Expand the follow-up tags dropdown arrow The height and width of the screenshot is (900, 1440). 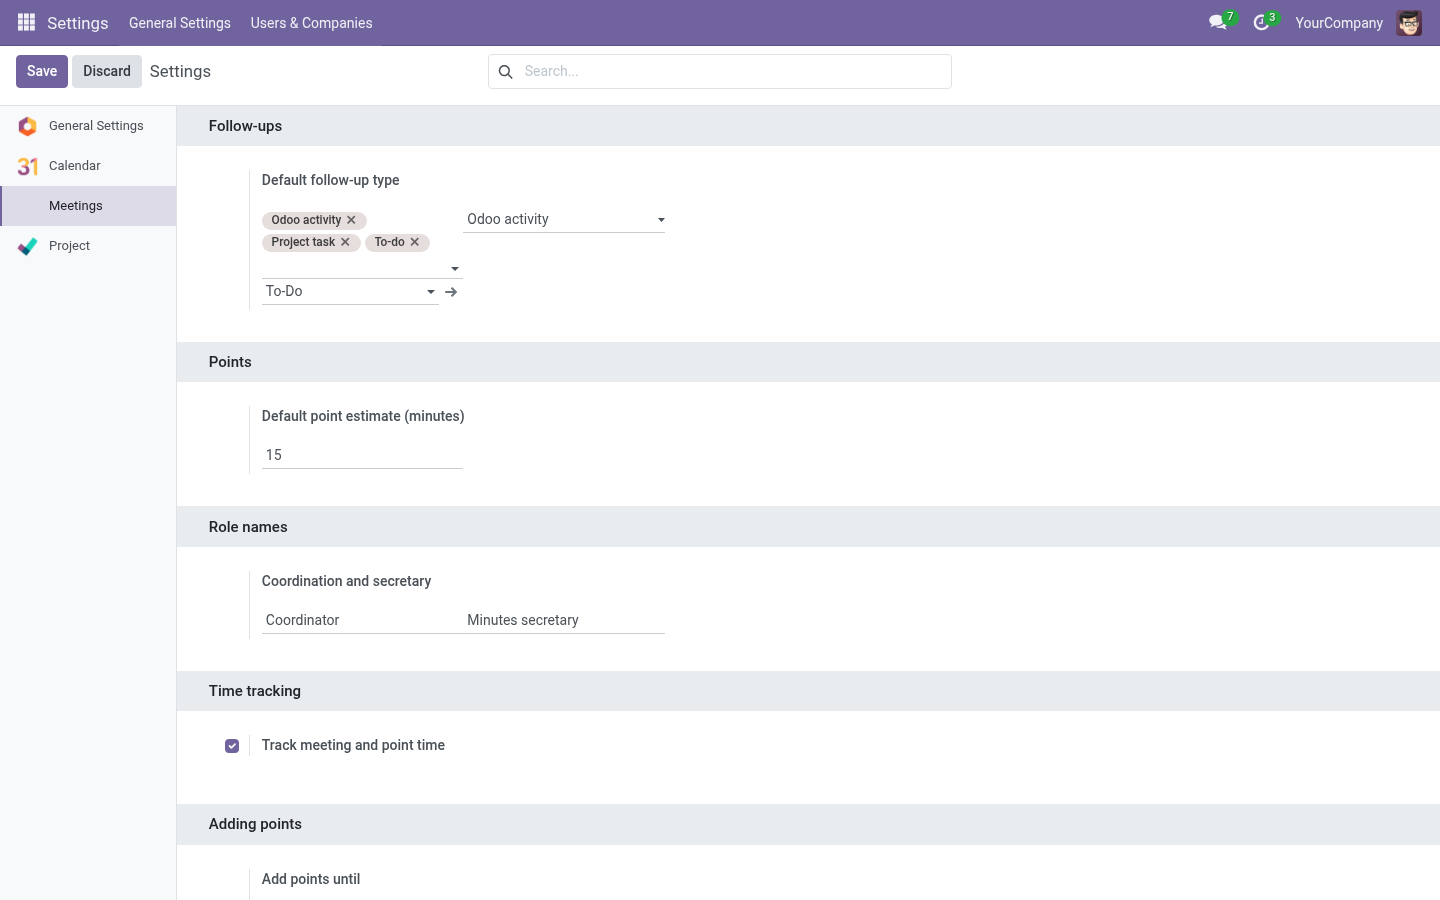coord(455,269)
